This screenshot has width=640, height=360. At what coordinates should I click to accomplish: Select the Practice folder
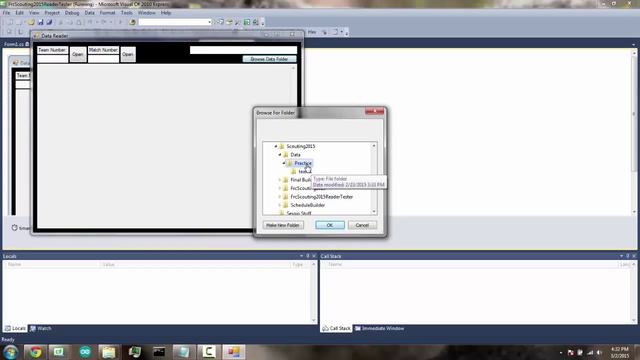tap(303, 163)
